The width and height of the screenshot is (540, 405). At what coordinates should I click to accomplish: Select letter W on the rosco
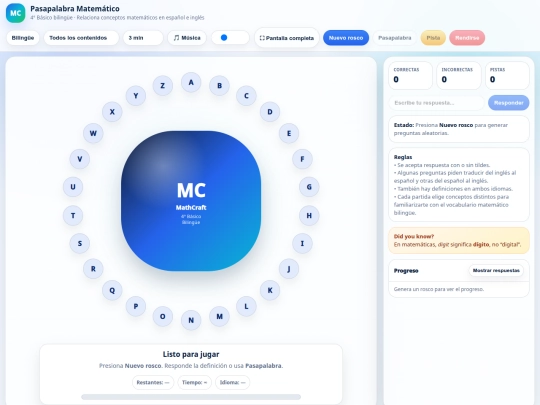pos(93,133)
